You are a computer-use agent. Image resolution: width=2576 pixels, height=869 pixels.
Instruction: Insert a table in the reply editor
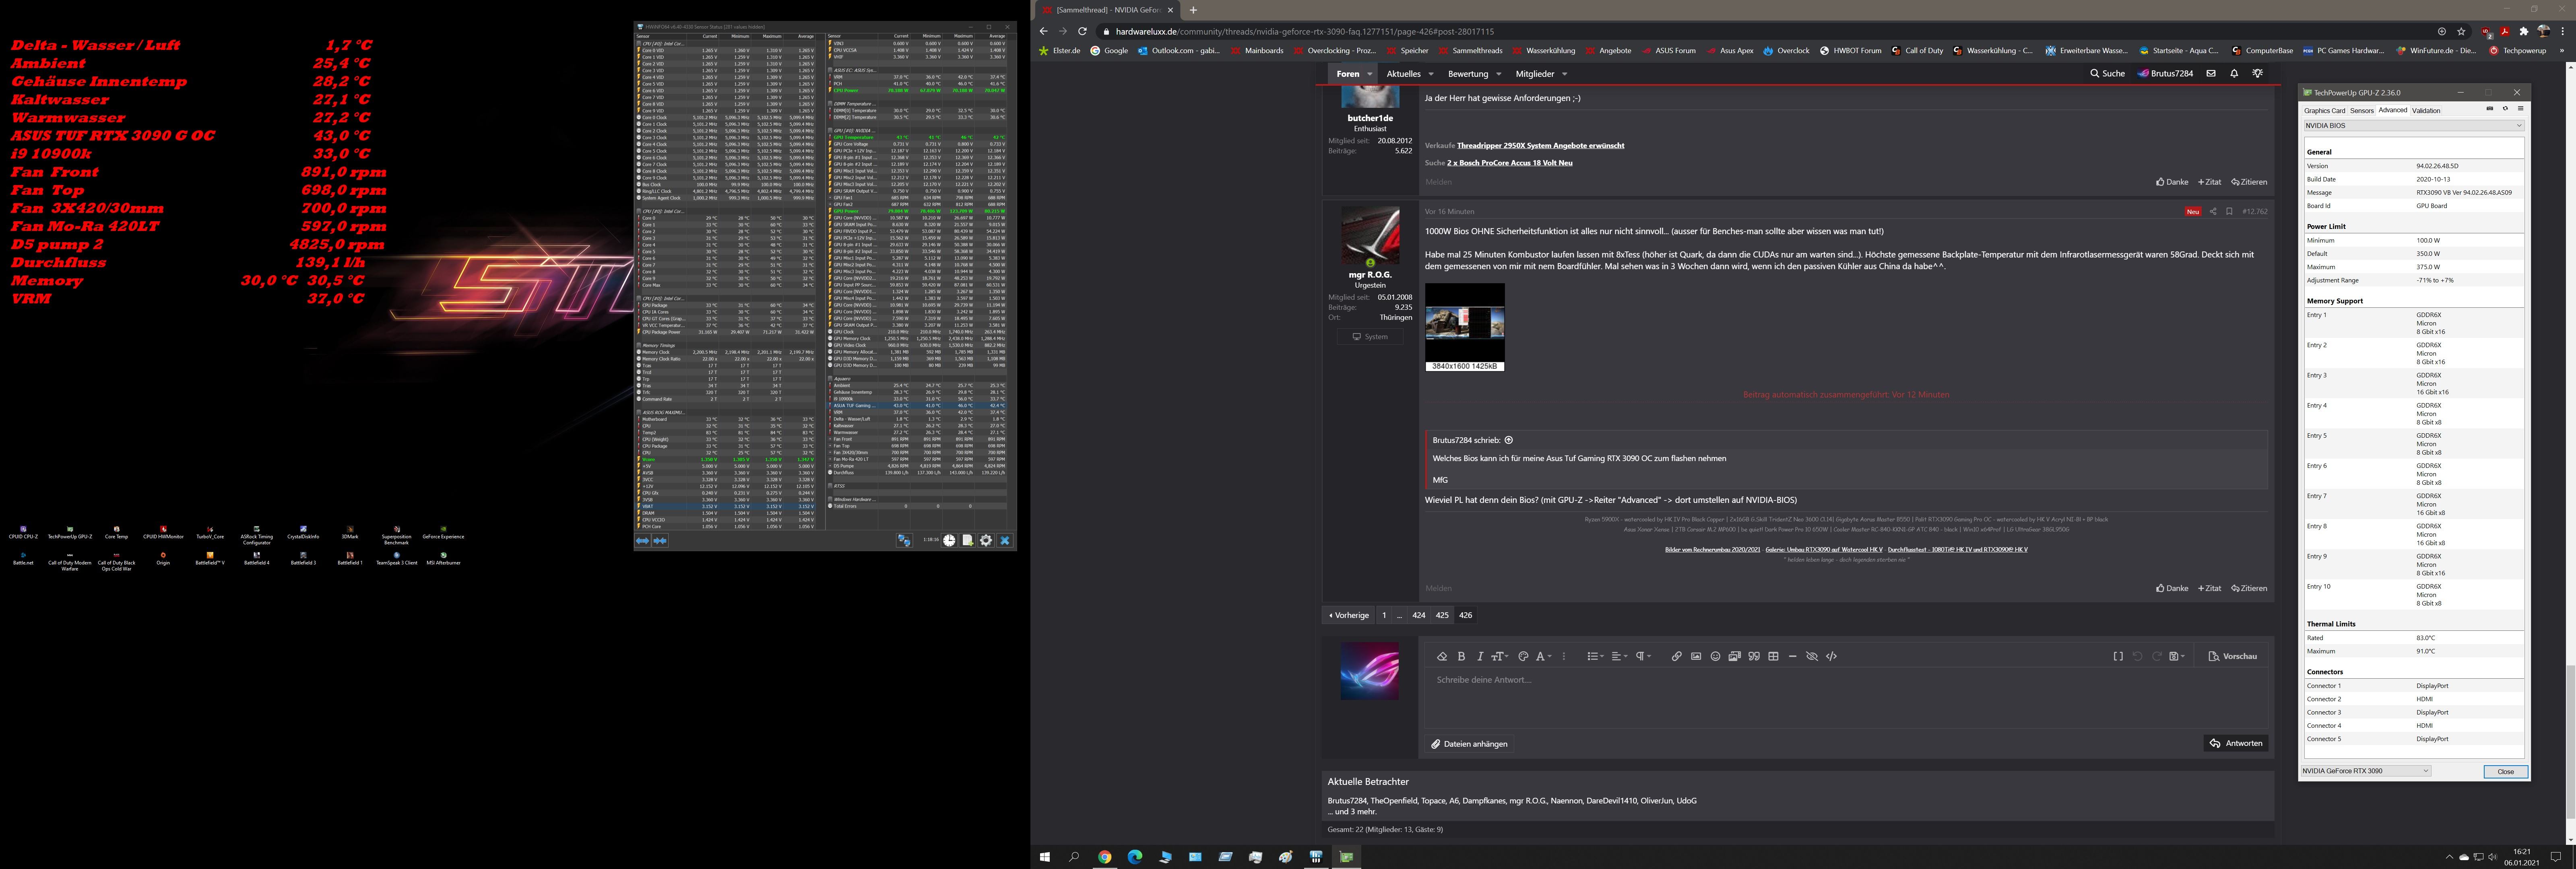click(1773, 657)
